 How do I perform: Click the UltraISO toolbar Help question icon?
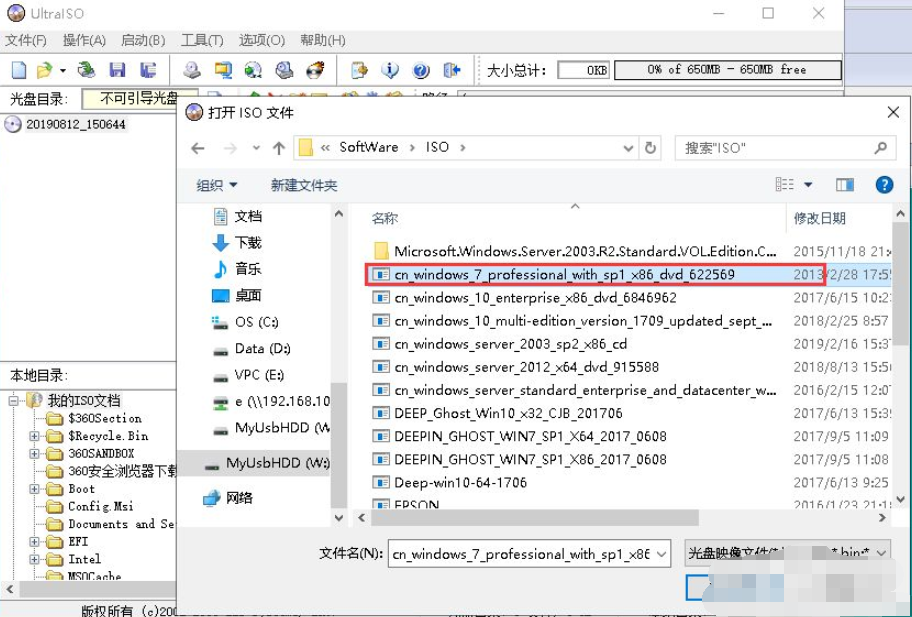coord(421,70)
